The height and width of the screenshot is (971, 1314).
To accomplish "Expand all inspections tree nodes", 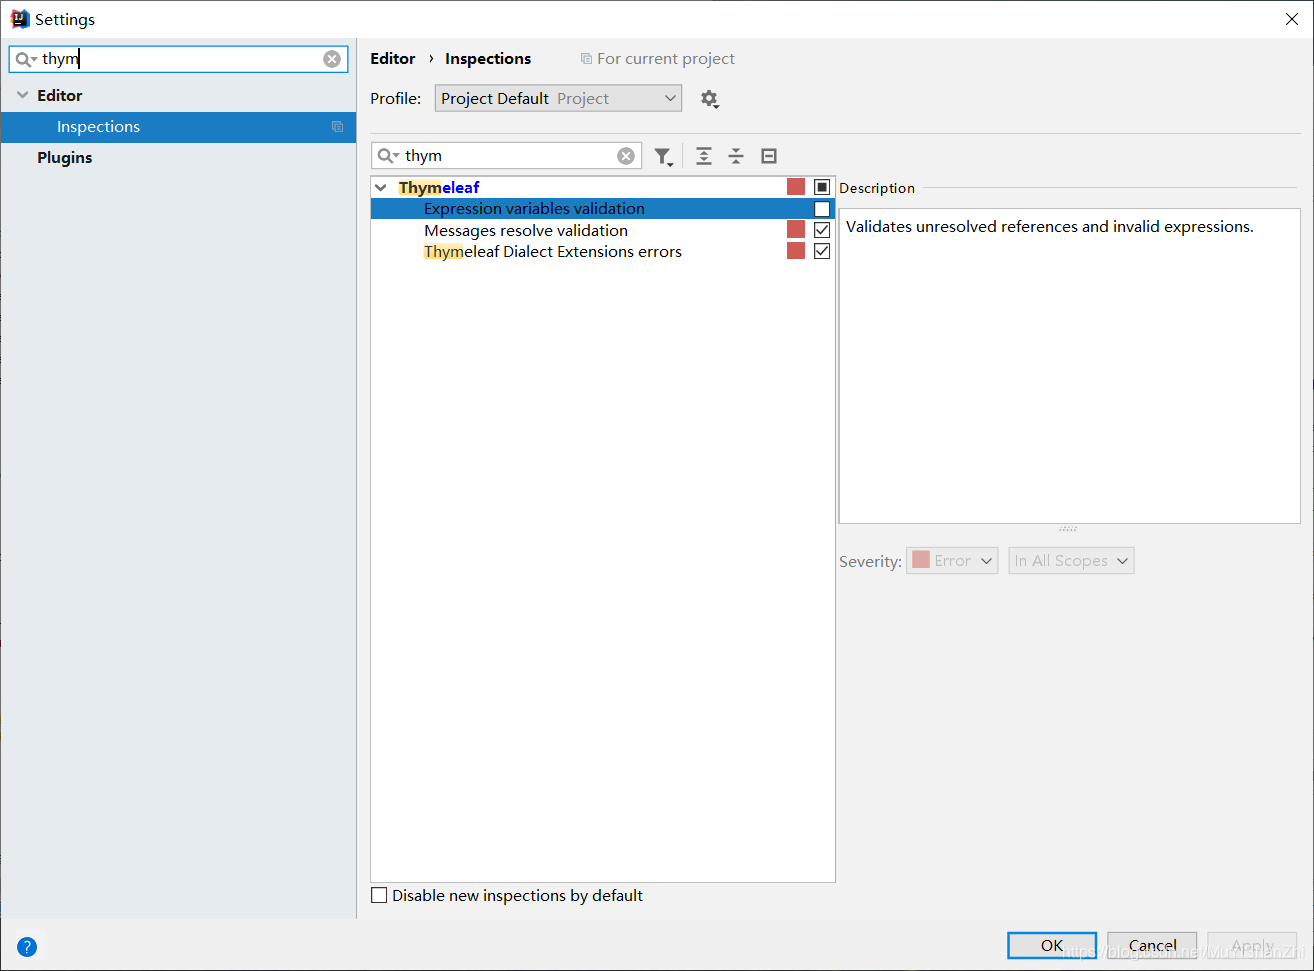I will [704, 156].
